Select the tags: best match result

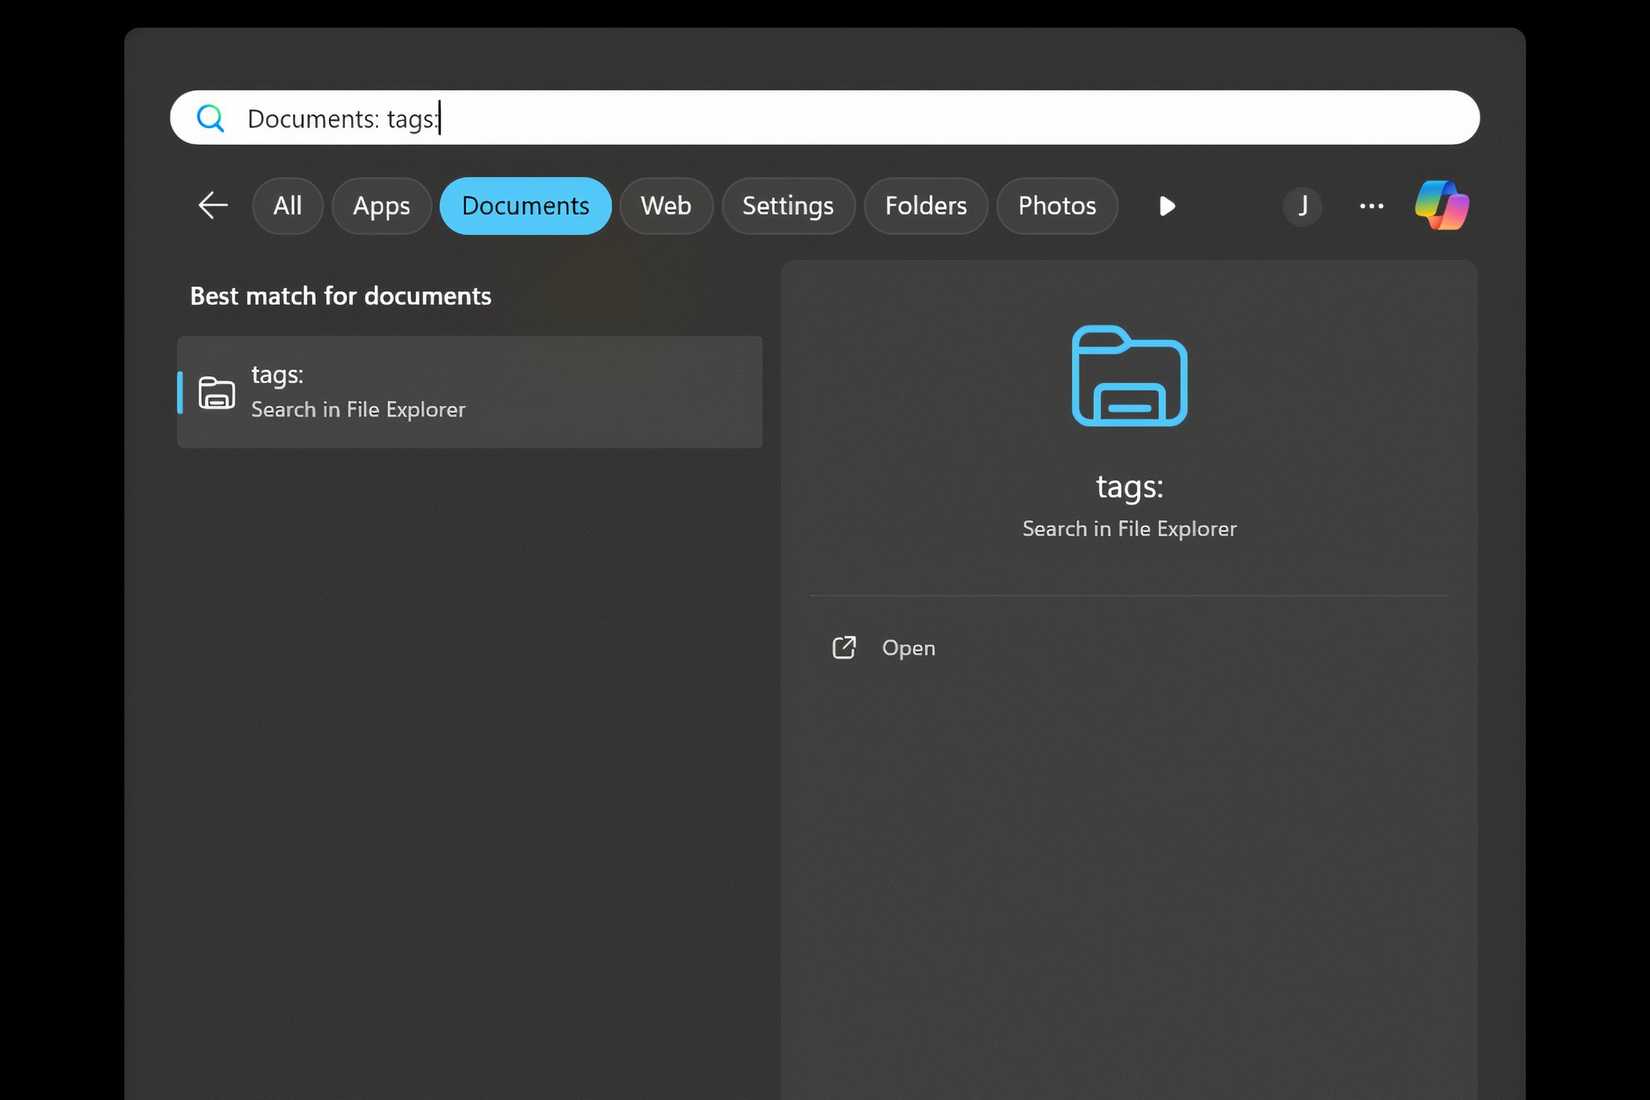tap(470, 391)
